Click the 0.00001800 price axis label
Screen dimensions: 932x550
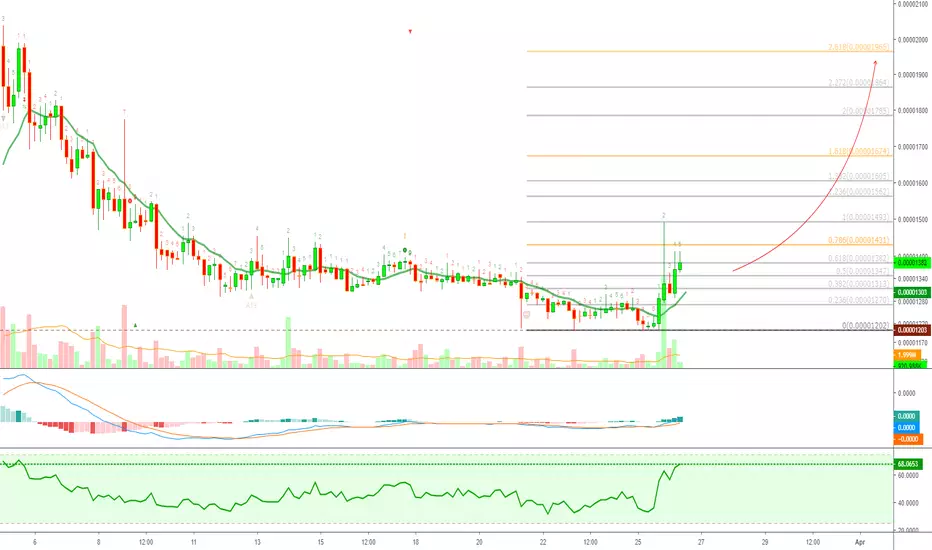click(x=914, y=111)
